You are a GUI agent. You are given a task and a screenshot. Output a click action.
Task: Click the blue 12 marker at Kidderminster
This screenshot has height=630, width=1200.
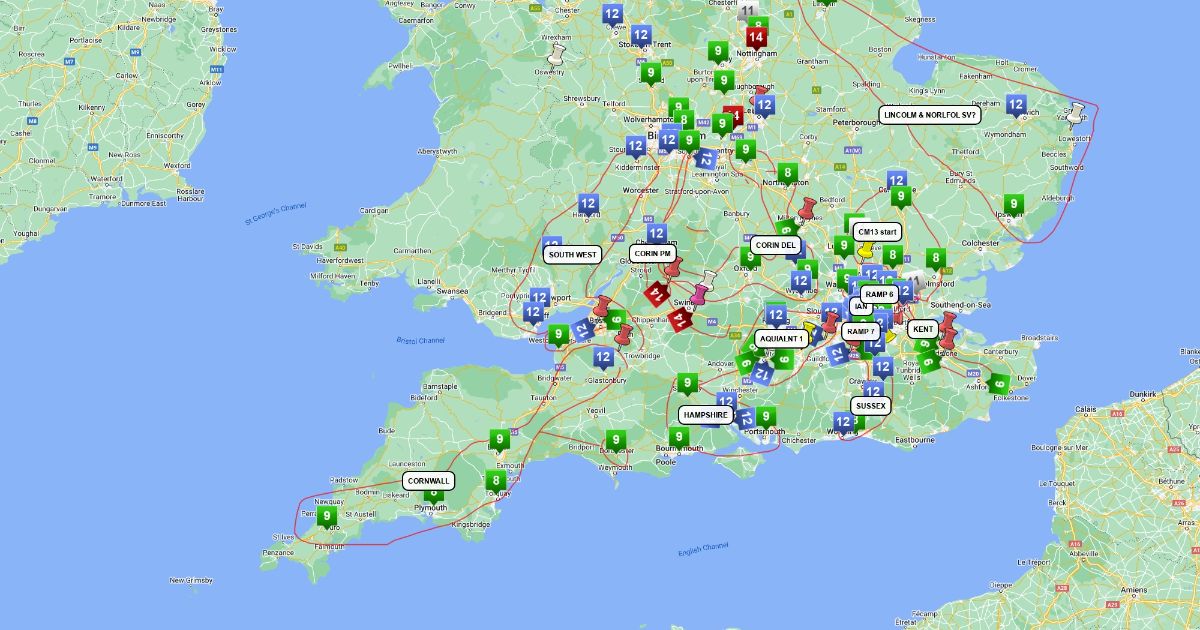click(635, 147)
